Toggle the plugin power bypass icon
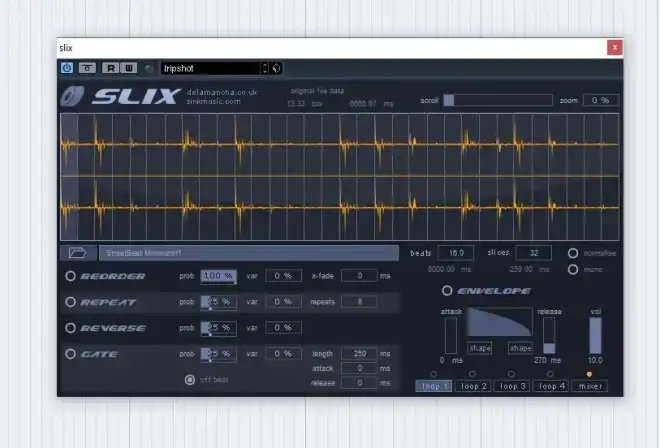The width and height of the screenshot is (660, 448). [x=67, y=68]
